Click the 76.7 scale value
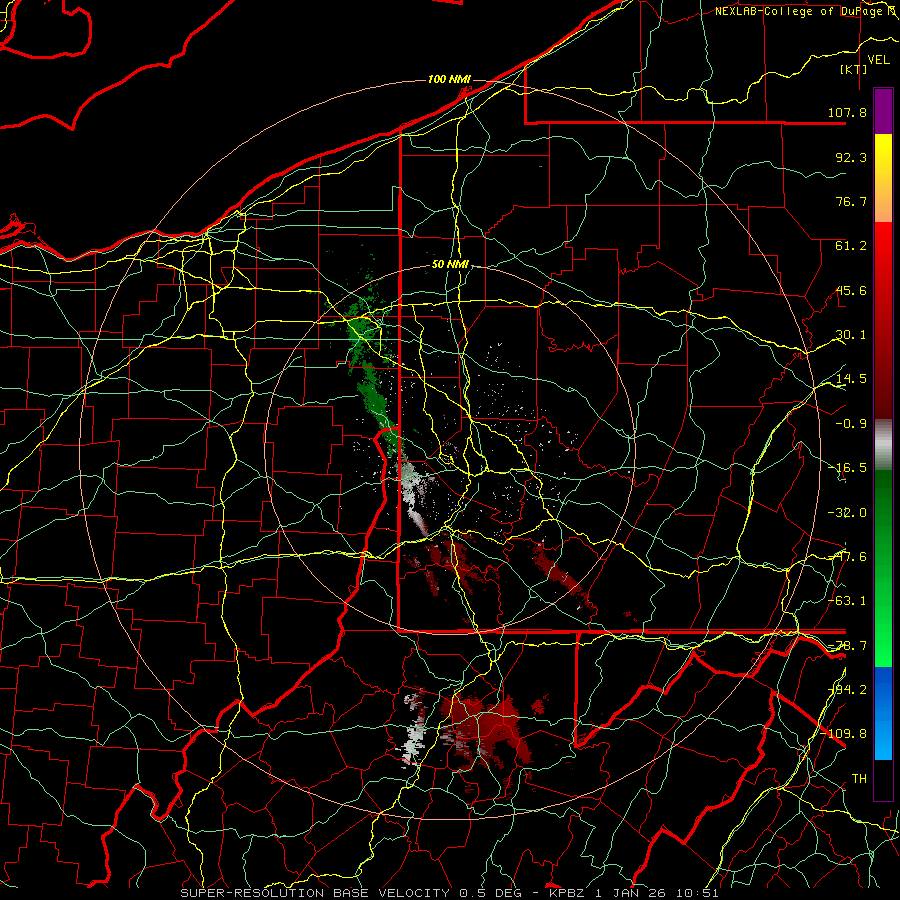This screenshot has height=900, width=900. pyautogui.click(x=851, y=201)
